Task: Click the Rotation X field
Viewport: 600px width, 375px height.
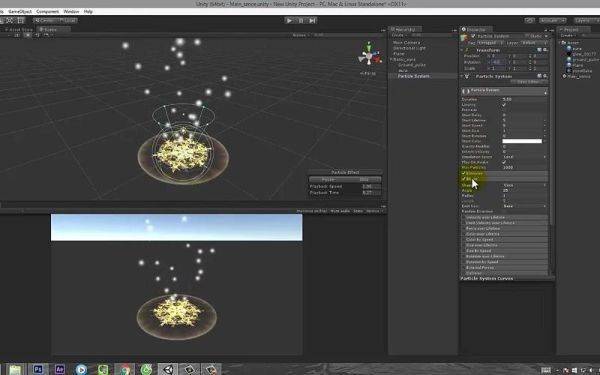Action: [499, 62]
